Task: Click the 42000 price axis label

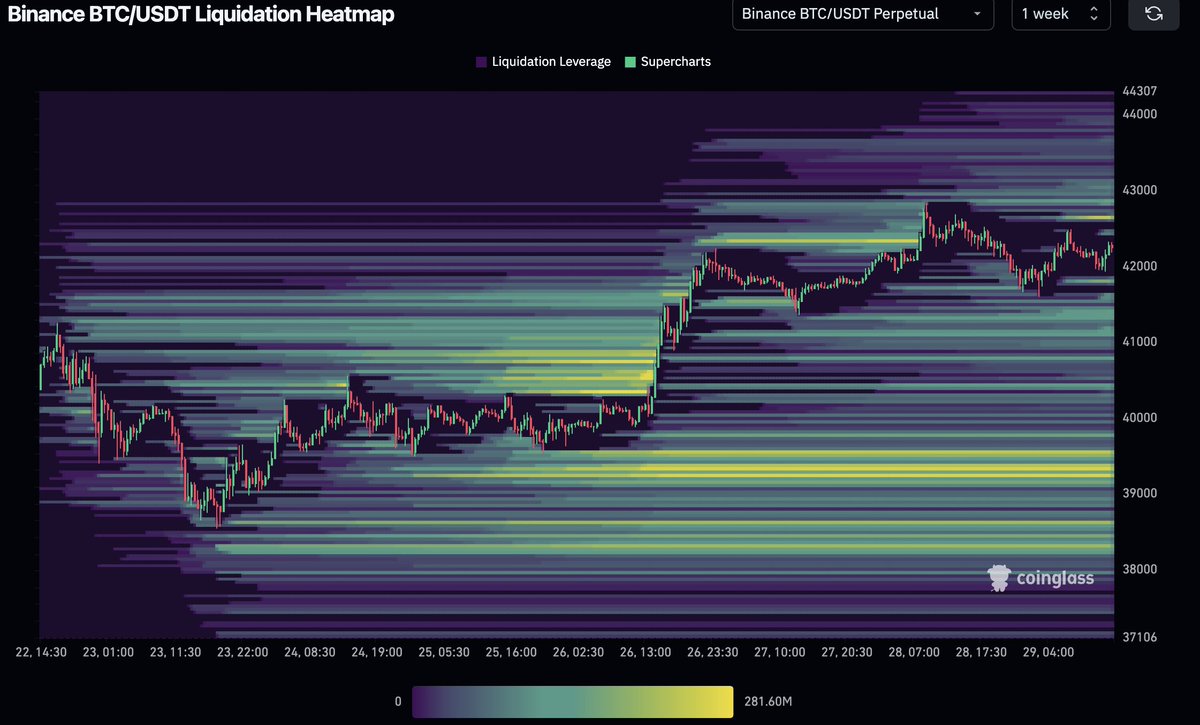Action: tap(1140, 266)
